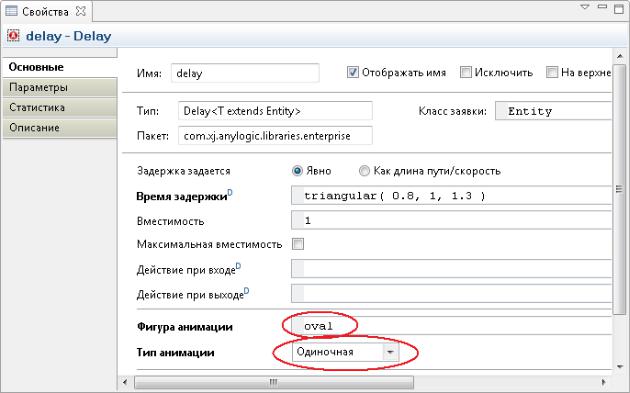Open the Статистика tab
The width and height of the screenshot is (630, 393).
[x=59, y=107]
